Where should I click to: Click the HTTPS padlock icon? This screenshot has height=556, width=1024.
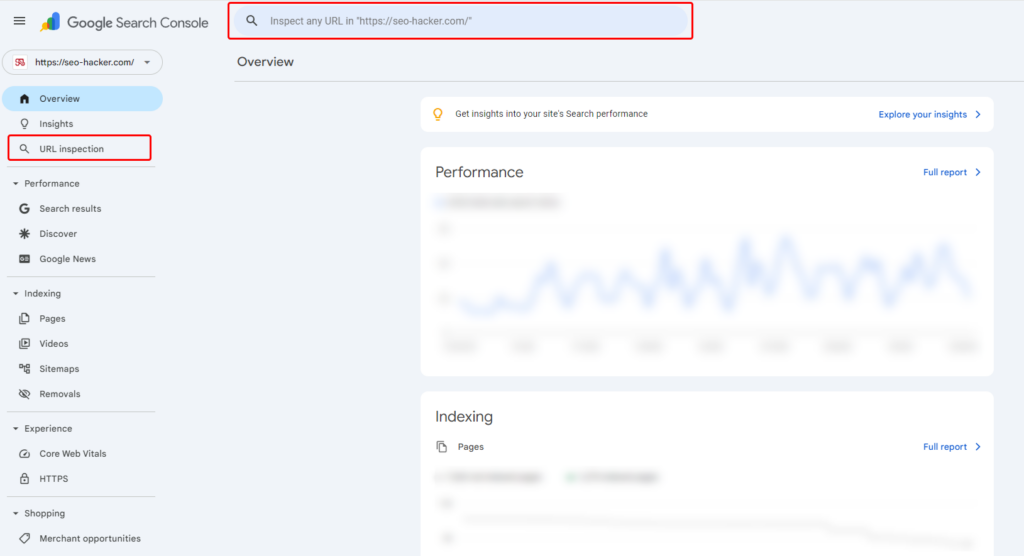point(25,479)
